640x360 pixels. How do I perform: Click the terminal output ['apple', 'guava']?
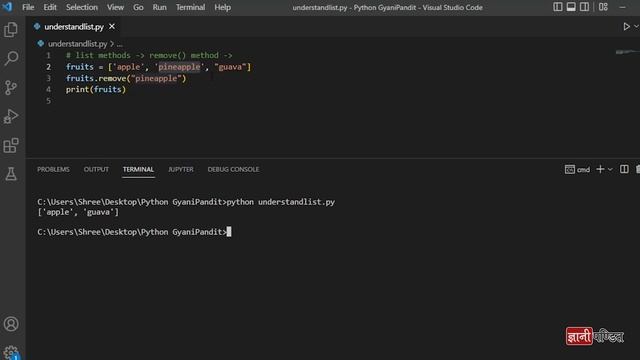tap(78, 212)
